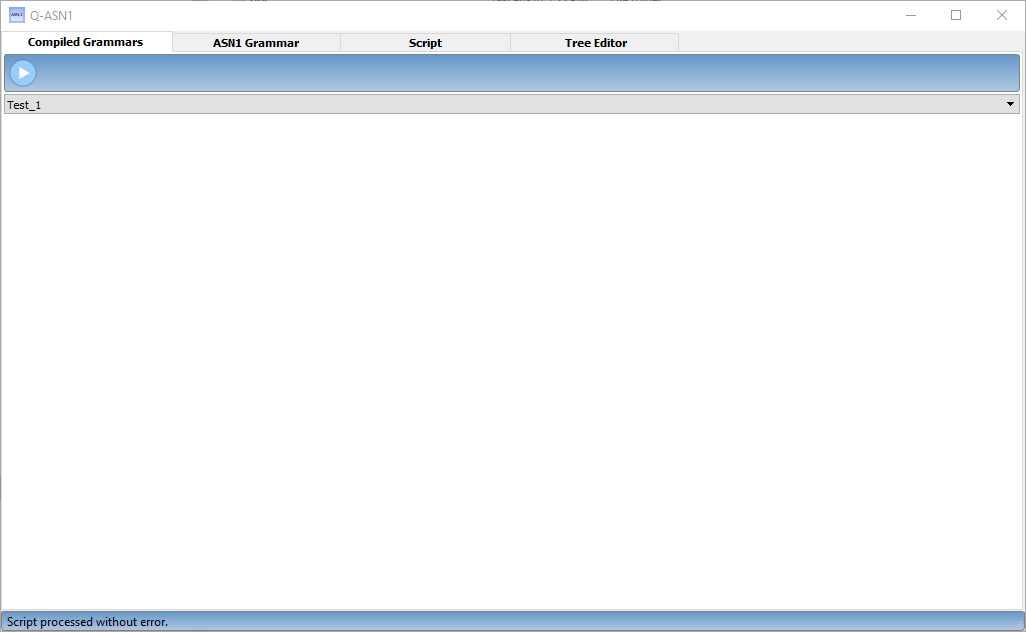Click the resize grip in the status bar corner
Viewport: 1026px width, 632px height.
pos(1018,624)
